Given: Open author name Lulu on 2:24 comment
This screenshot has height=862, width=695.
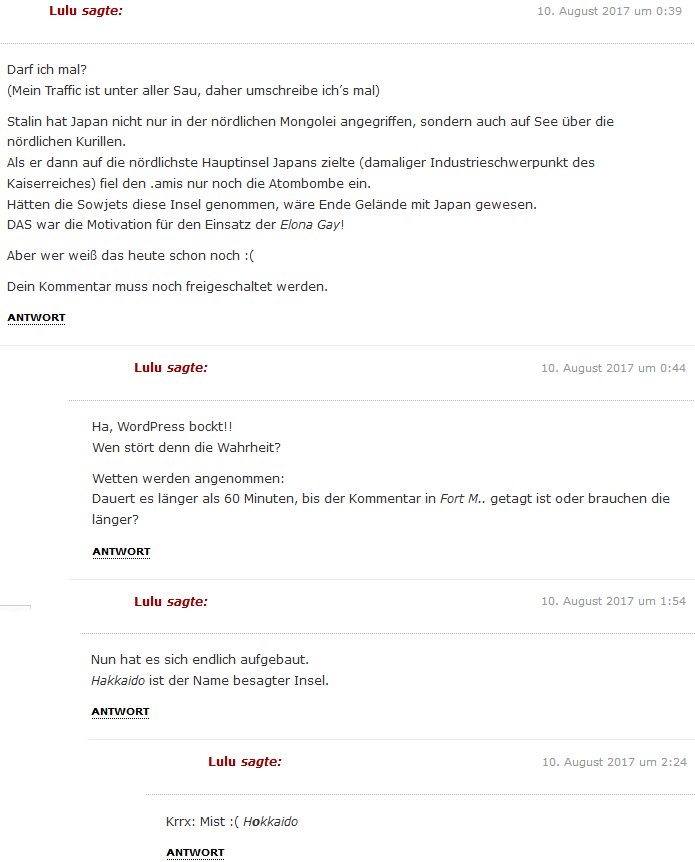Looking at the screenshot, I should pos(222,761).
